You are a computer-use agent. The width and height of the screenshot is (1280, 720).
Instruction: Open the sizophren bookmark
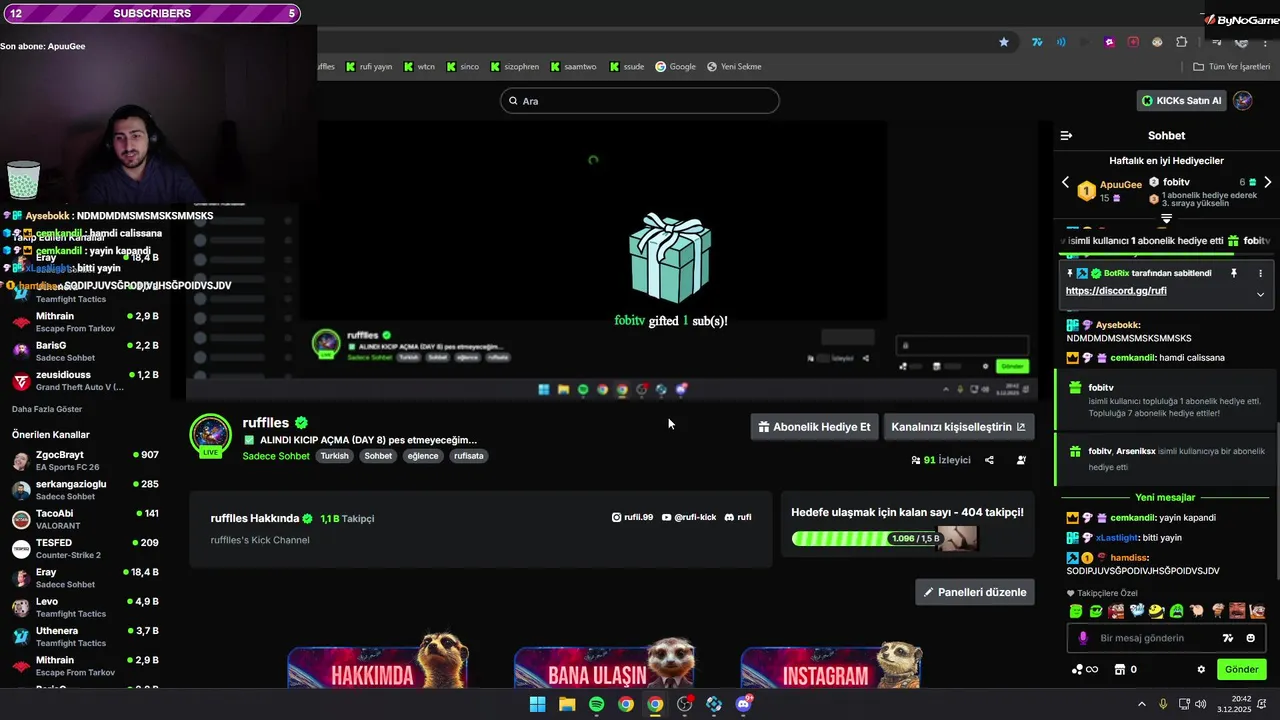515,67
